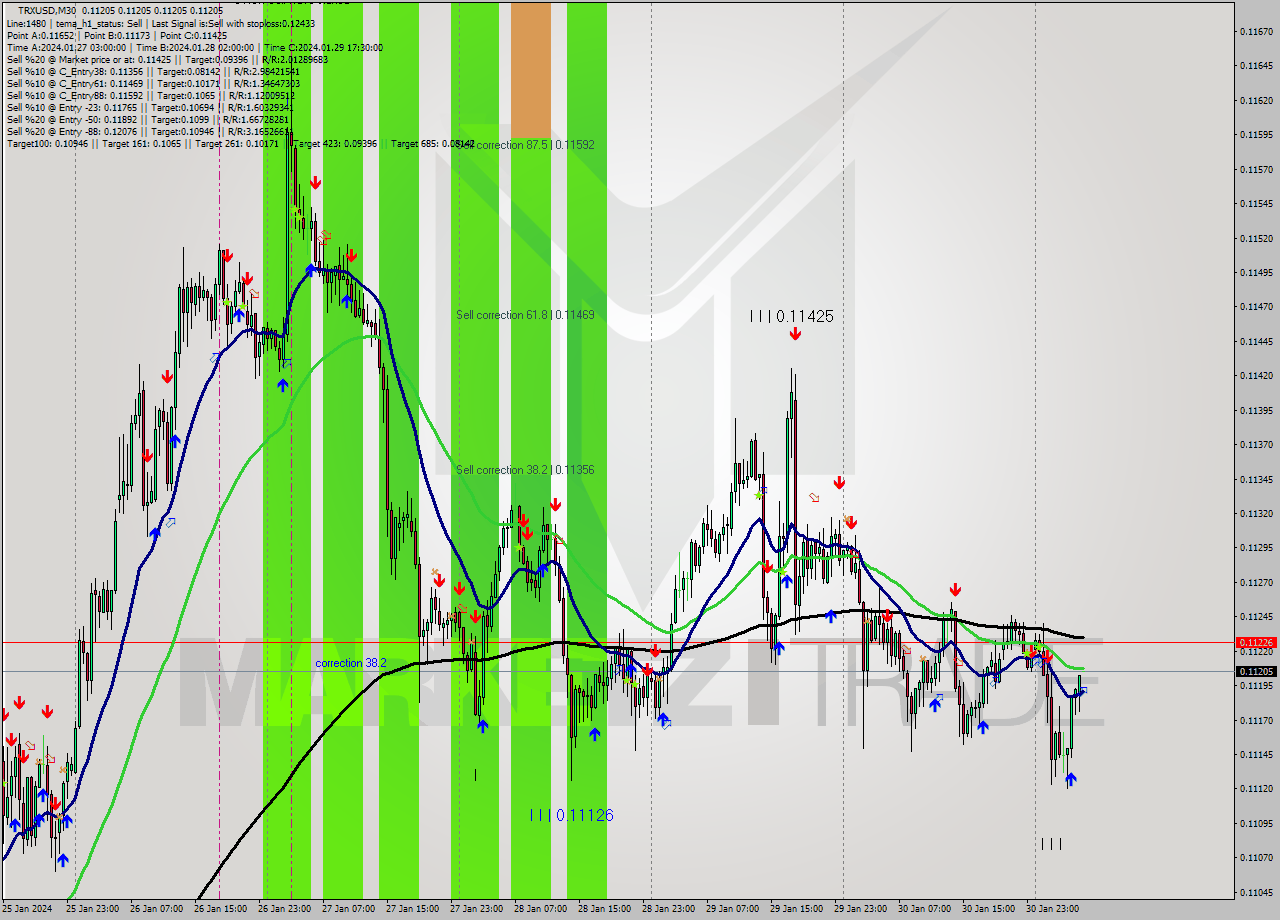This screenshot has height=920, width=1280.
Task: Click the 'Target100: 0.10946' targets line
Action: pyautogui.click(x=240, y=144)
